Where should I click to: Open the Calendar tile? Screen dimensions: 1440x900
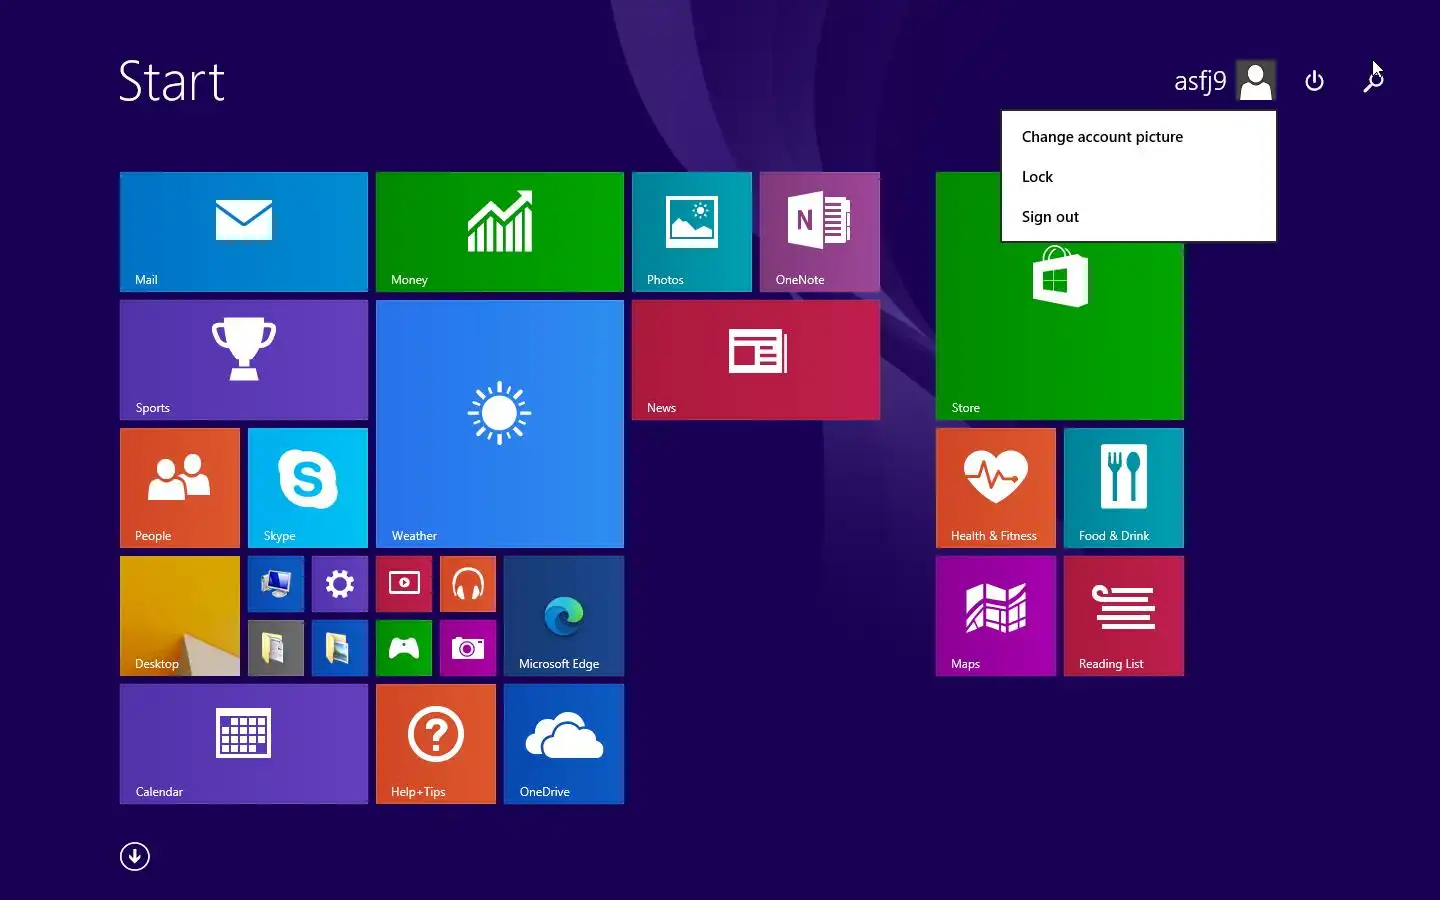[x=244, y=744]
